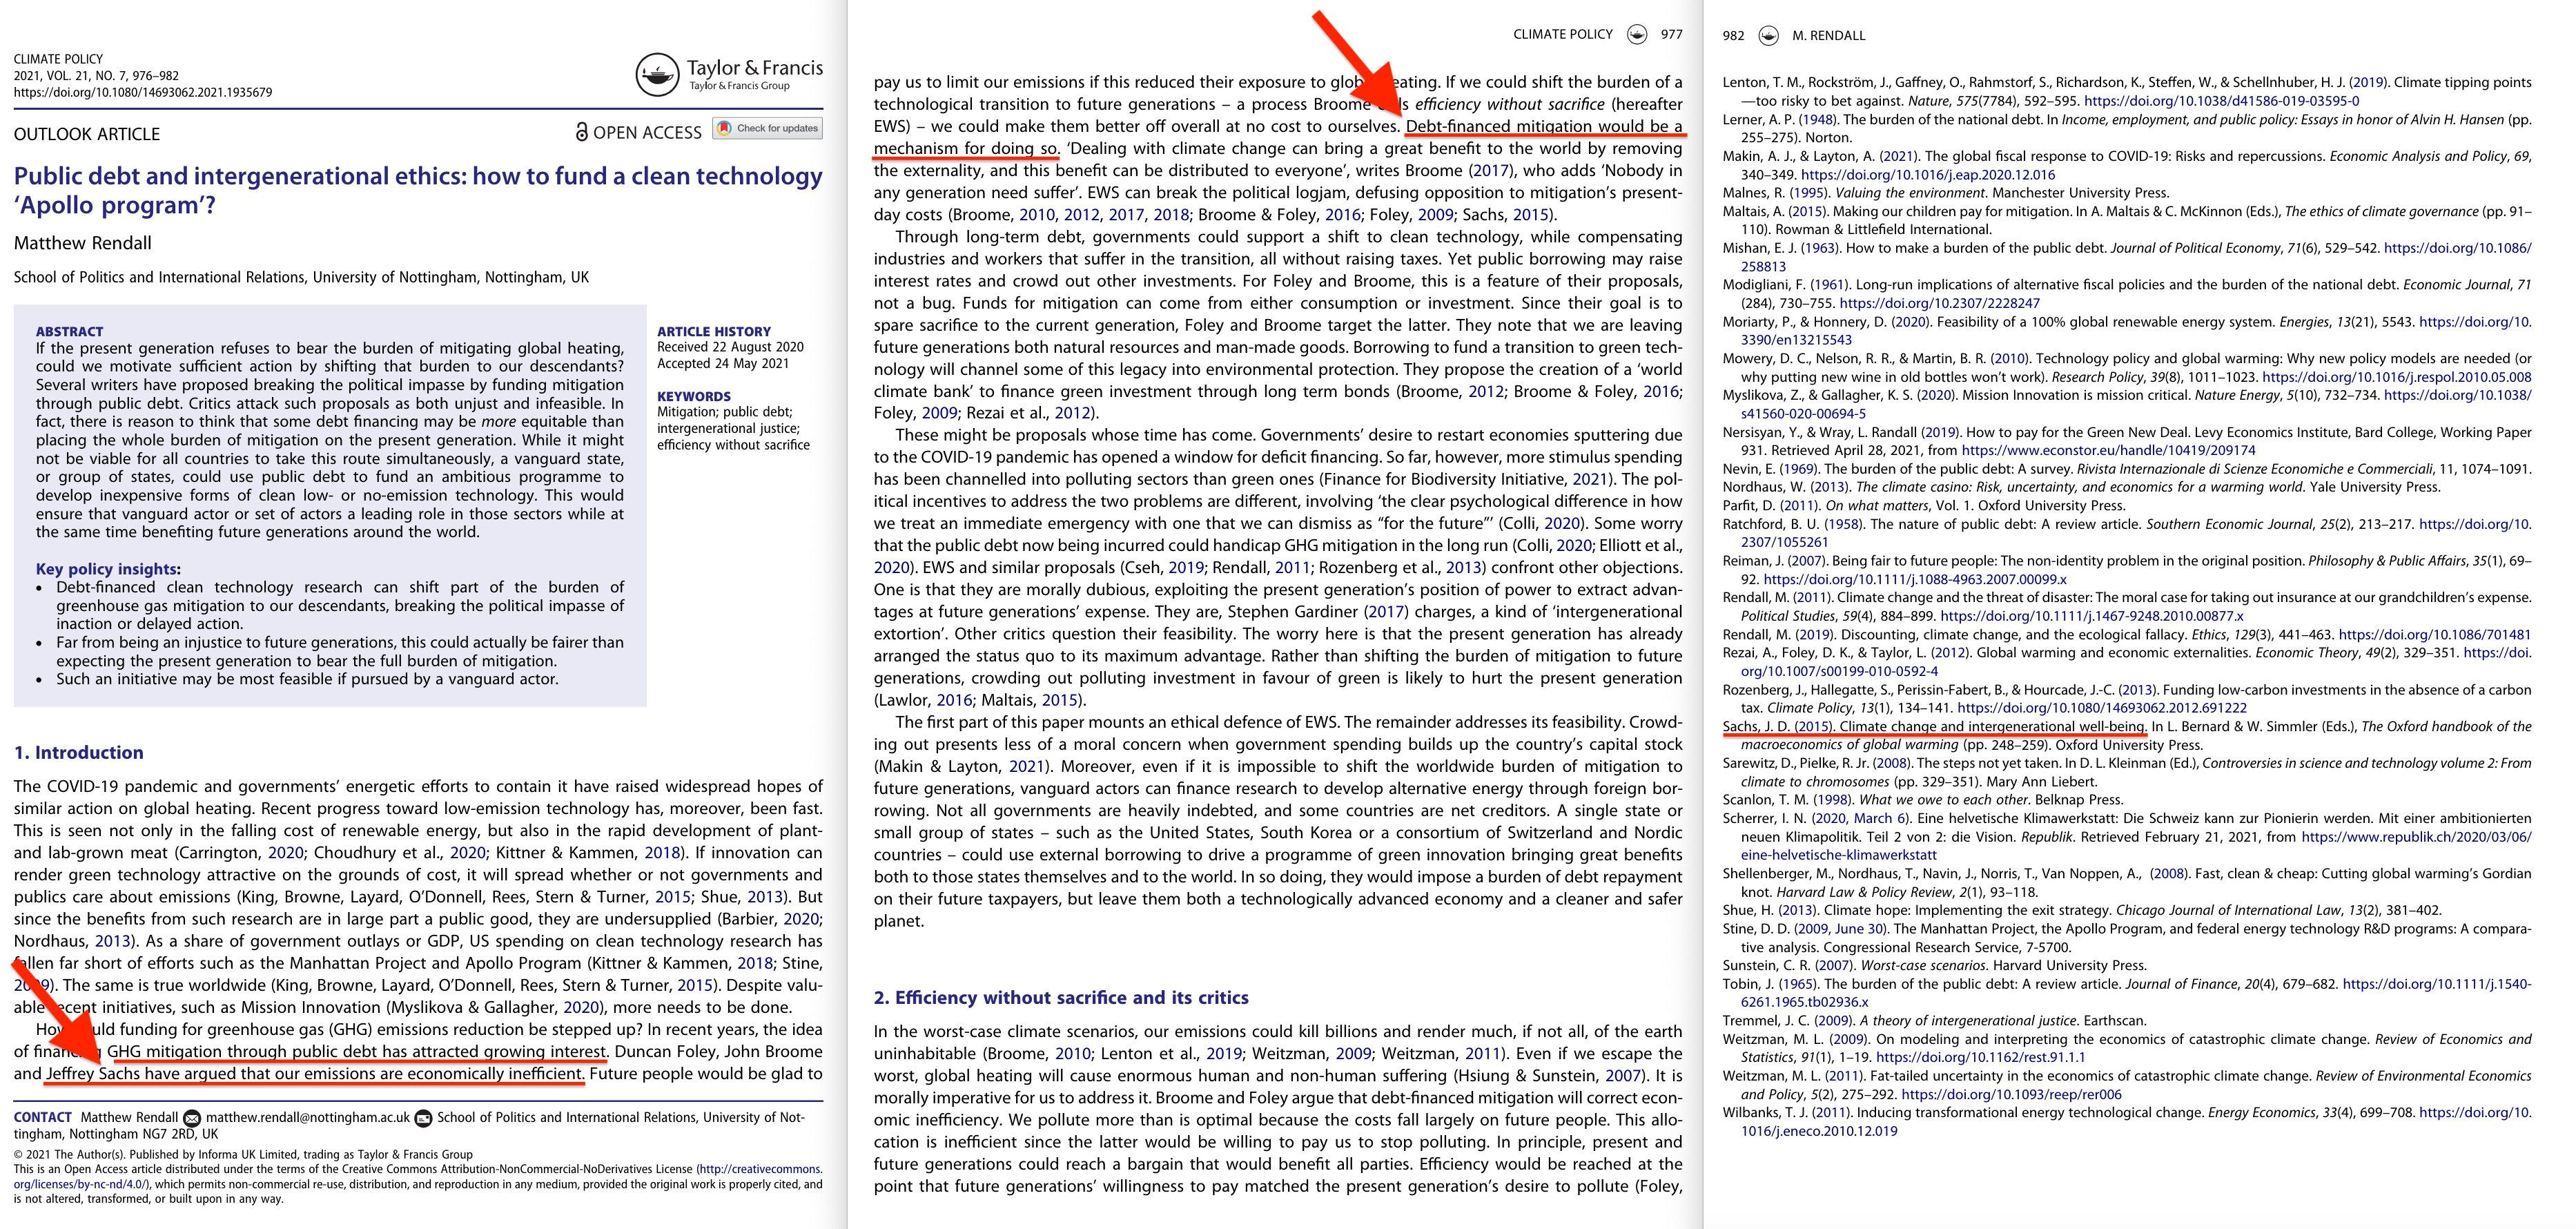
Task: Click the article title 'Public debt and intergenerational ethics'
Action: tap(418, 190)
